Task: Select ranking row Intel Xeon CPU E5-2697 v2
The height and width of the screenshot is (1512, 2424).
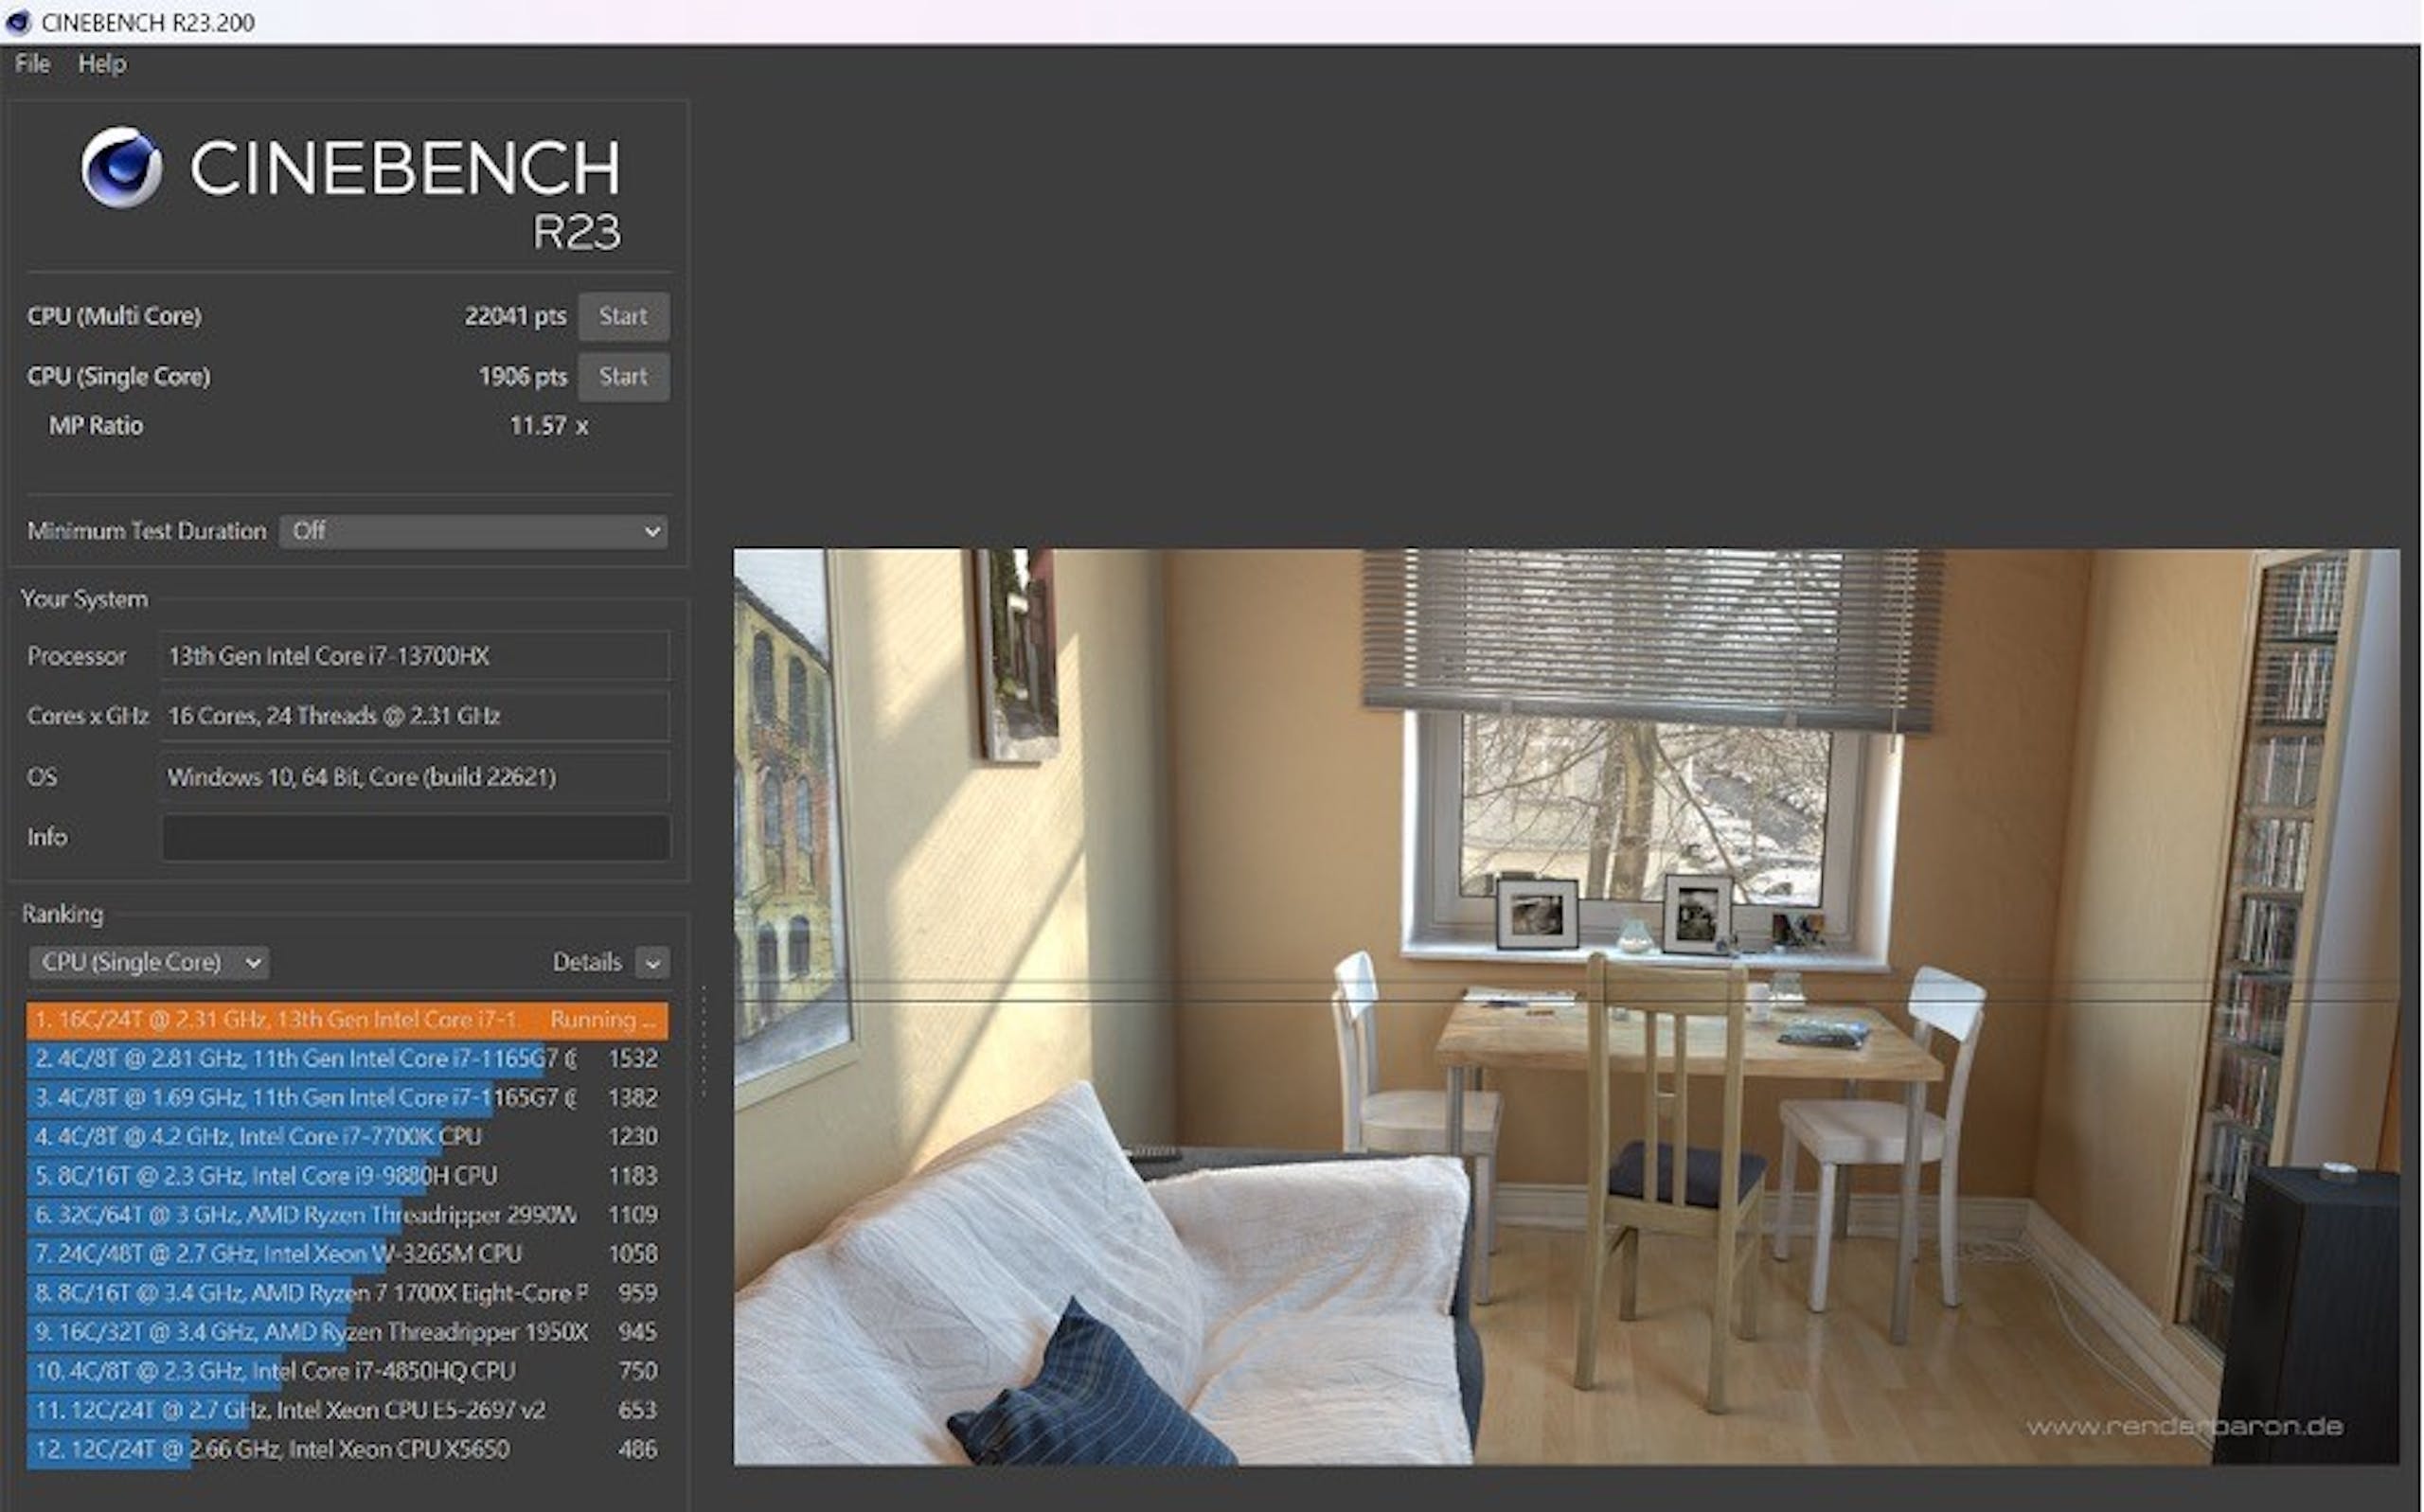Action: [x=347, y=1410]
